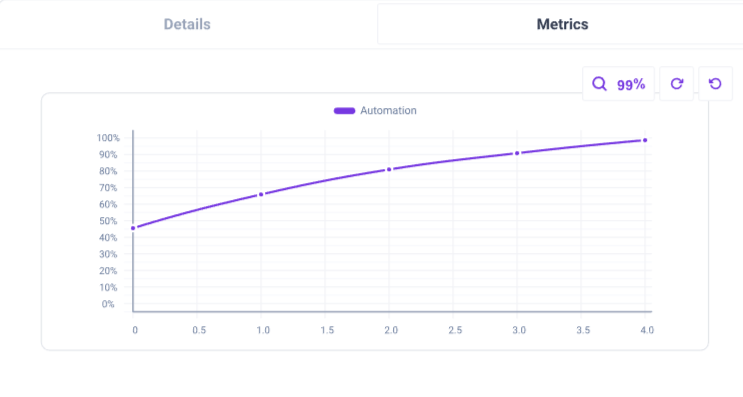Viewport: 743px width, 397px height.
Task: Toggle the Automation legend series
Action: [375, 110]
